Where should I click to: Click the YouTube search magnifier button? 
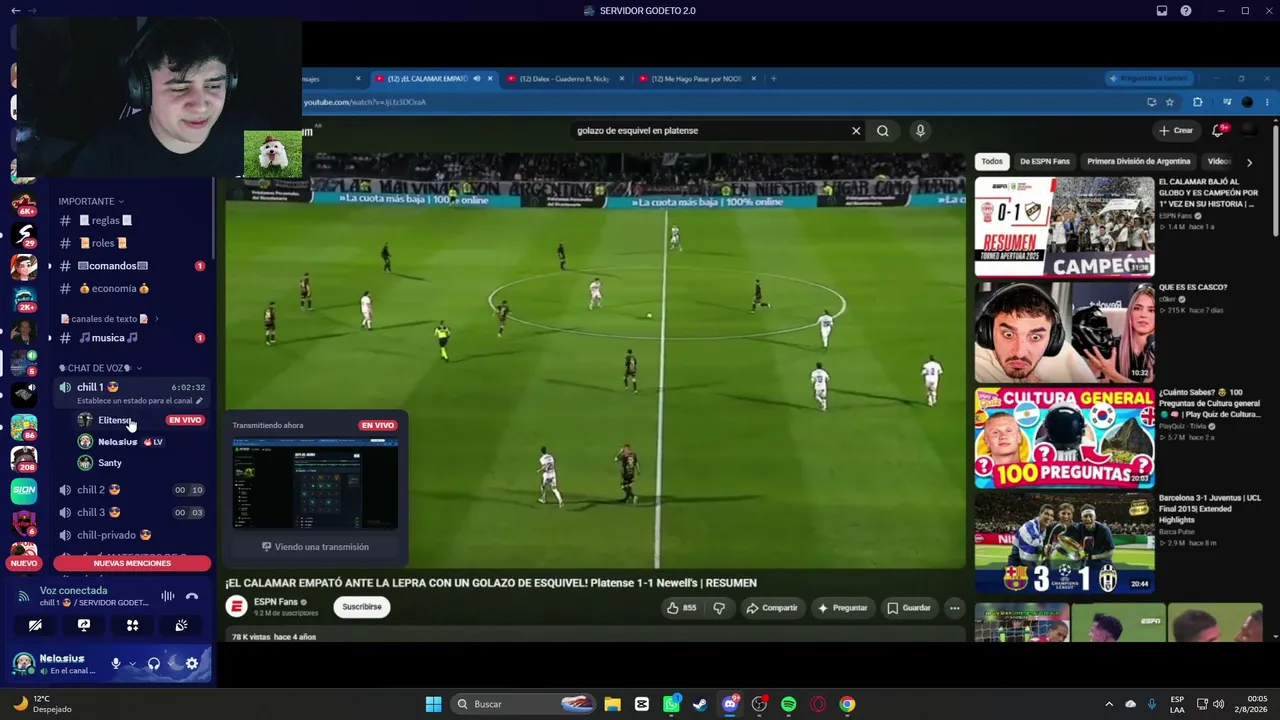point(883,131)
